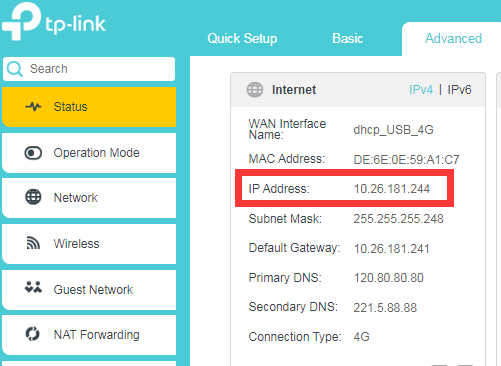Viewport: 501px width, 366px height.
Task: Switch to IPv6 internet details
Action: click(459, 90)
